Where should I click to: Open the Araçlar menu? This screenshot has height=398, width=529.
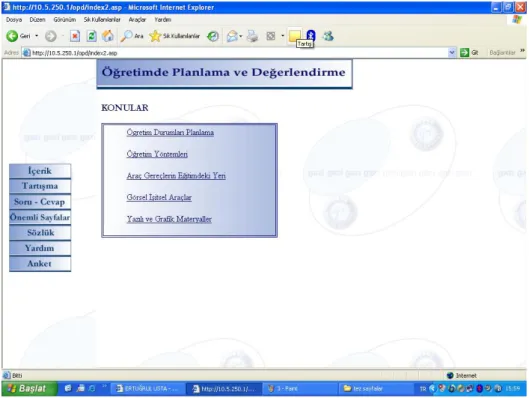point(137,20)
